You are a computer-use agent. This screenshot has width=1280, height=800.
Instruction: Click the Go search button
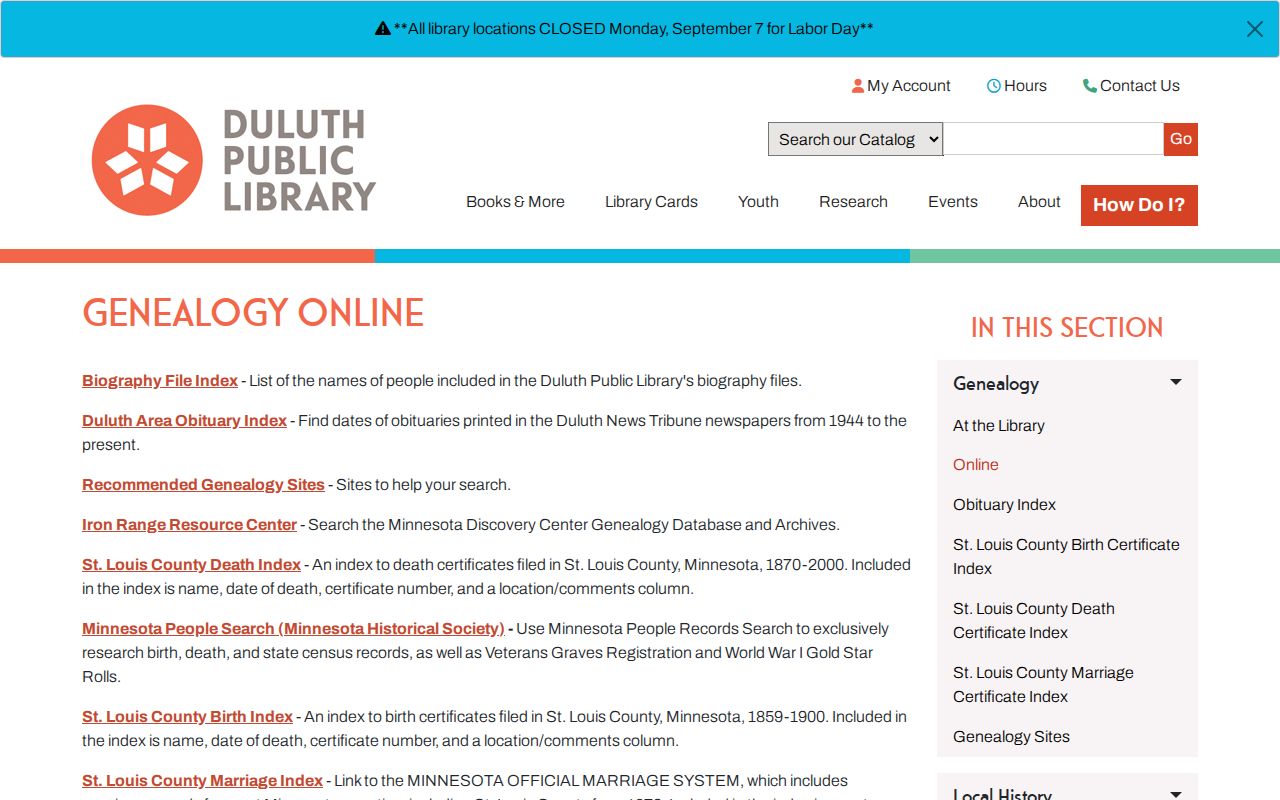(1181, 139)
